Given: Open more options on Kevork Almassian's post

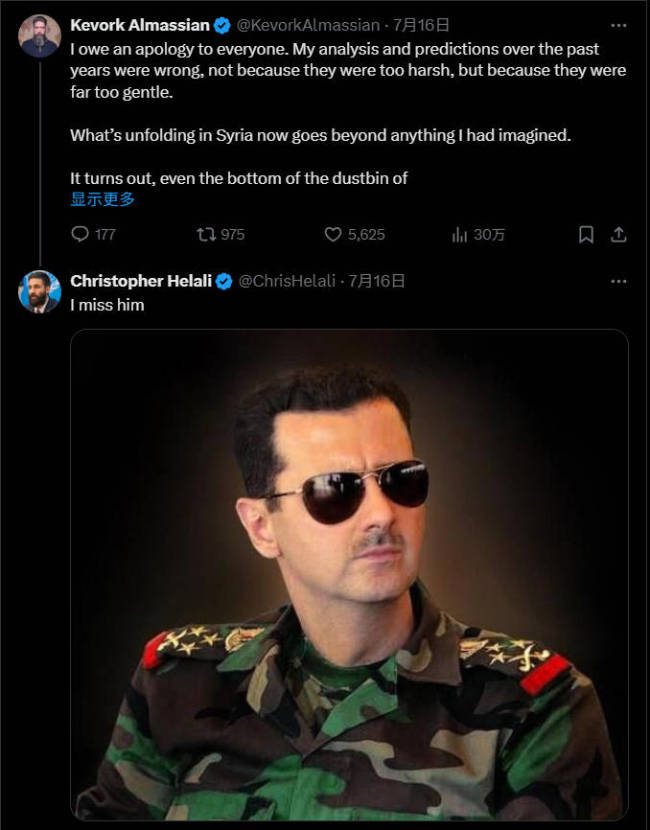Looking at the screenshot, I should tap(618, 25).
